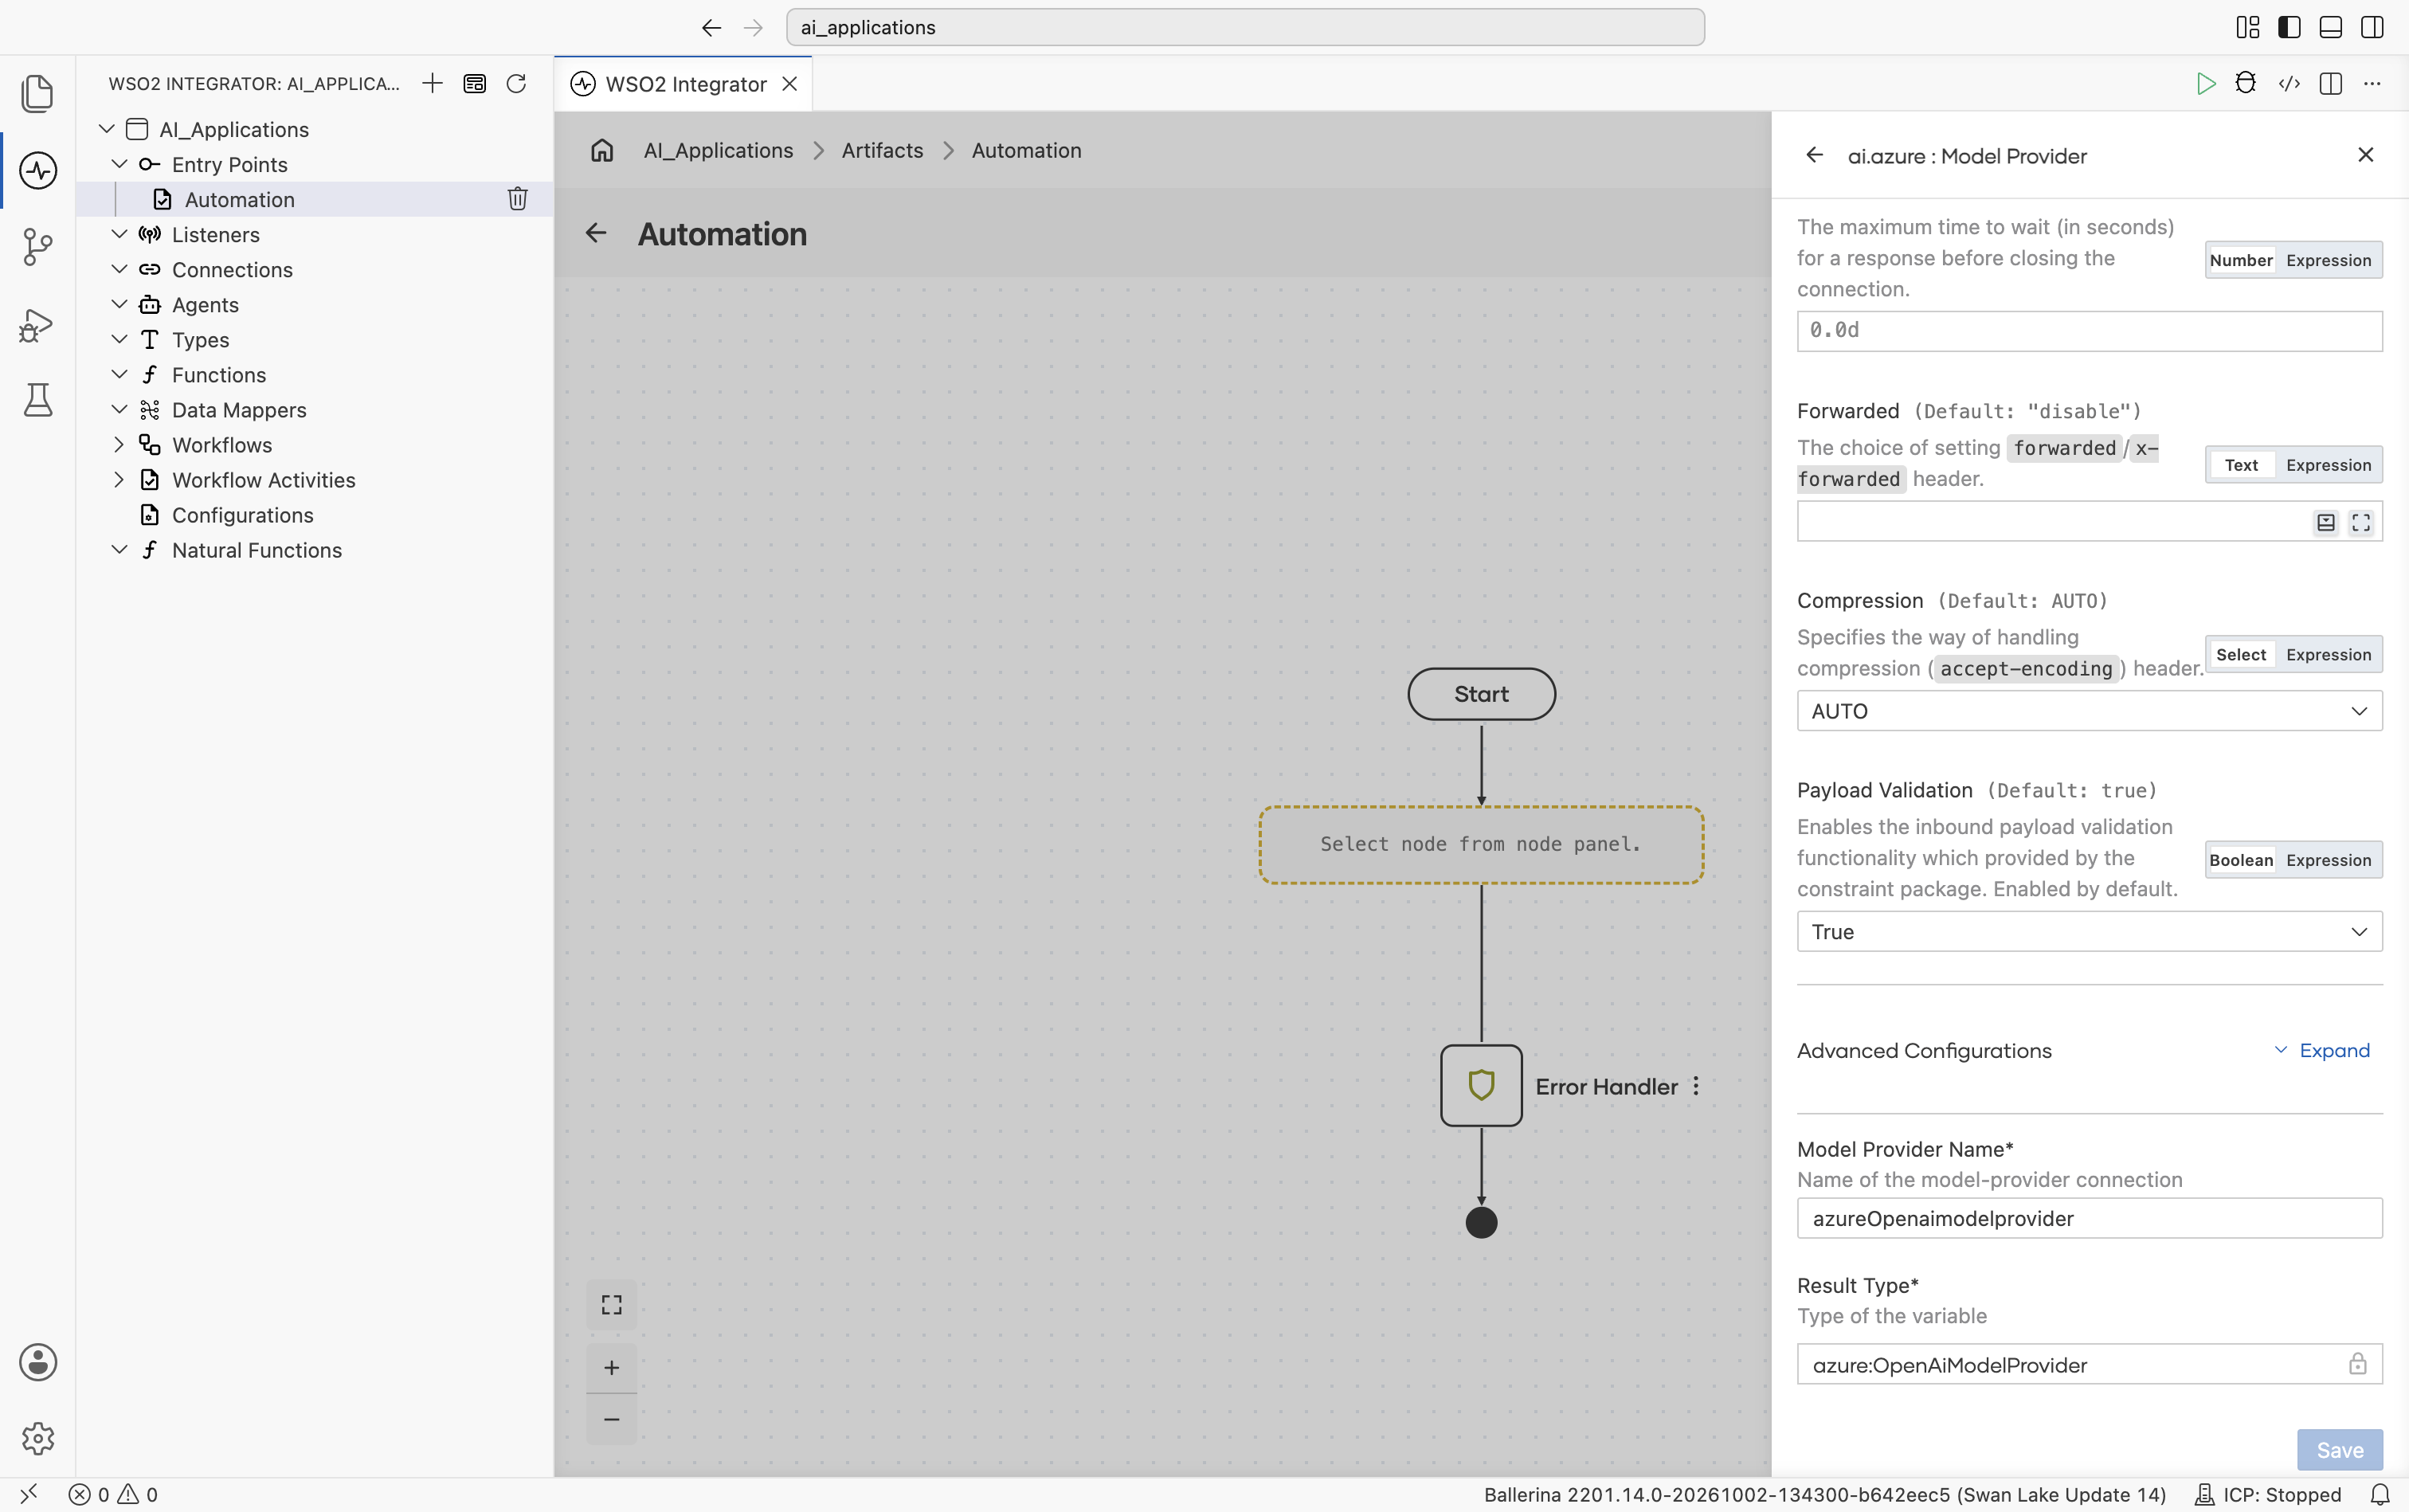Click the home icon in breadcrumb

[x=602, y=150]
